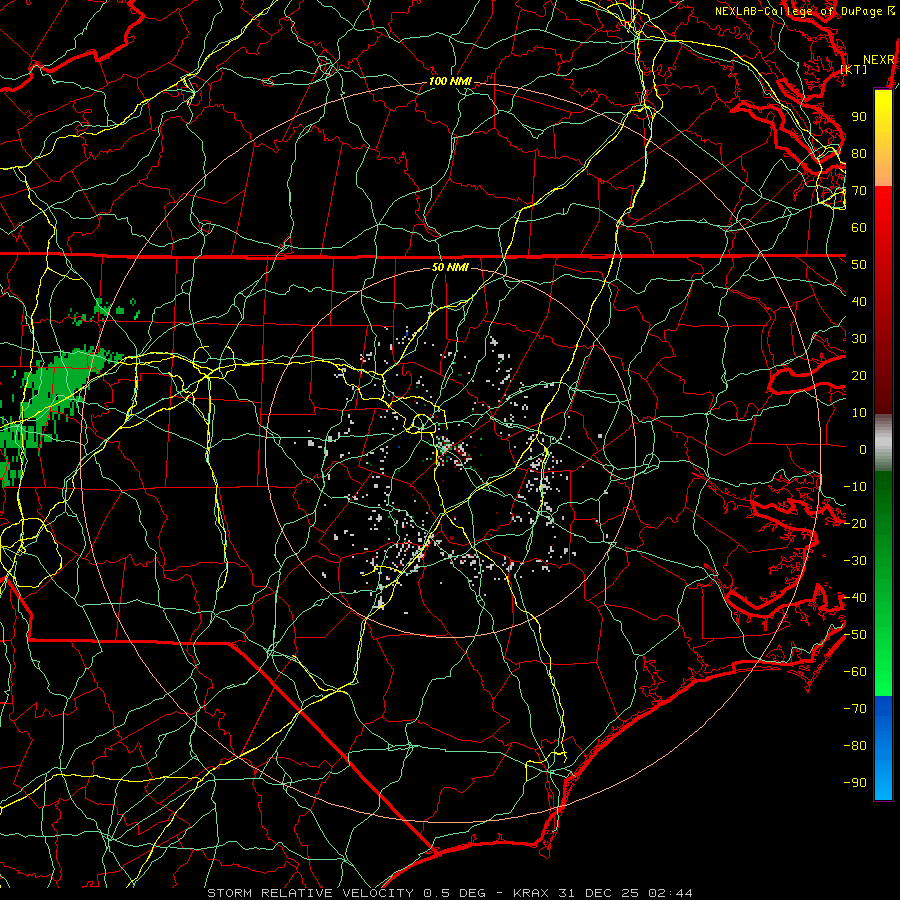This screenshot has height=900, width=900.
Task: Click the 20 label on the color scale
Action: [x=859, y=375]
